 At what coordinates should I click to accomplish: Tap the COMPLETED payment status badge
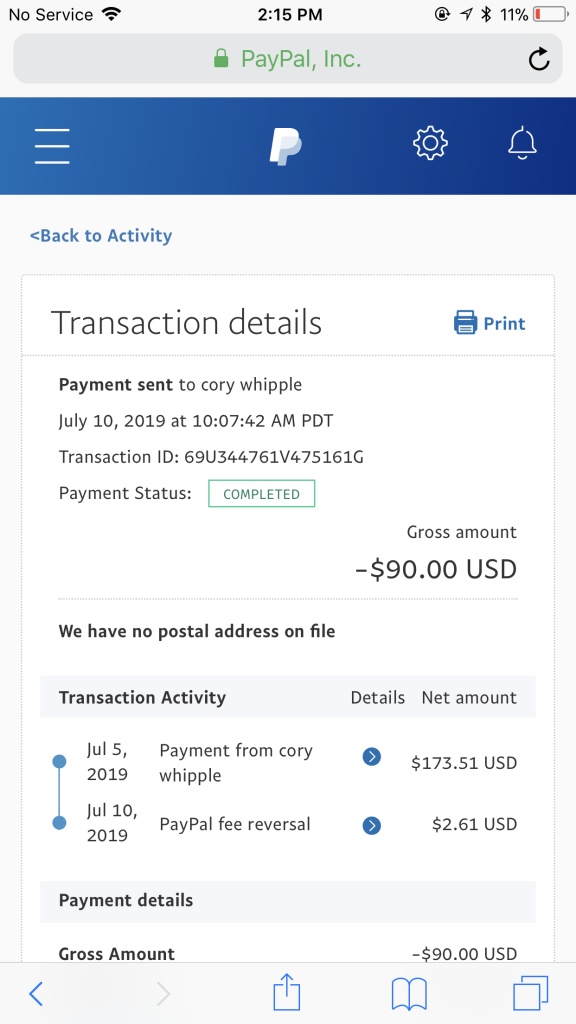coord(261,494)
